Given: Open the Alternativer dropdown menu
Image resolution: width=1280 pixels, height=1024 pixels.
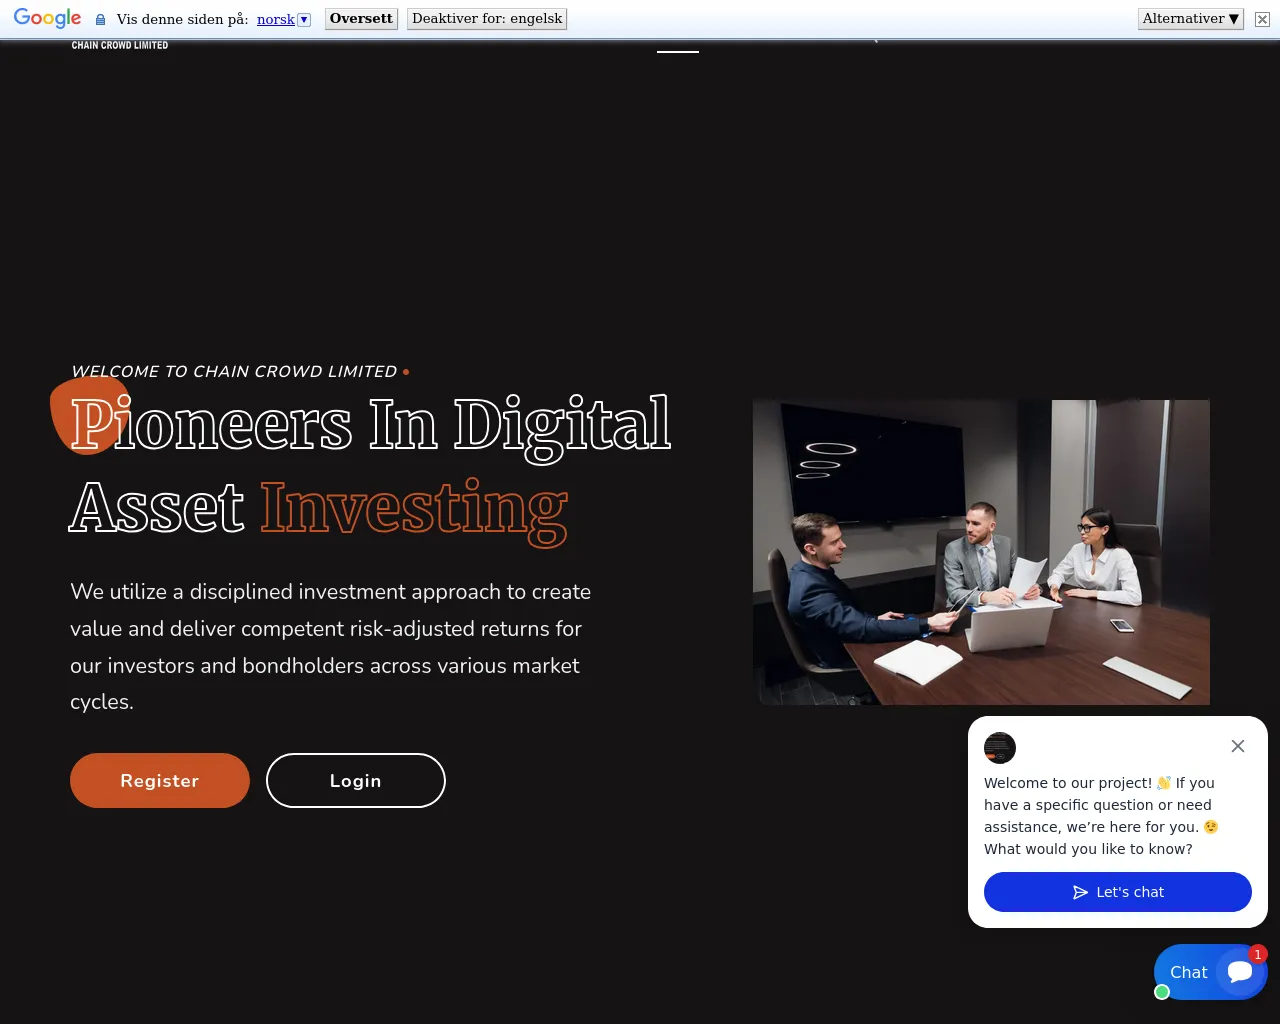Looking at the screenshot, I should click(1191, 19).
